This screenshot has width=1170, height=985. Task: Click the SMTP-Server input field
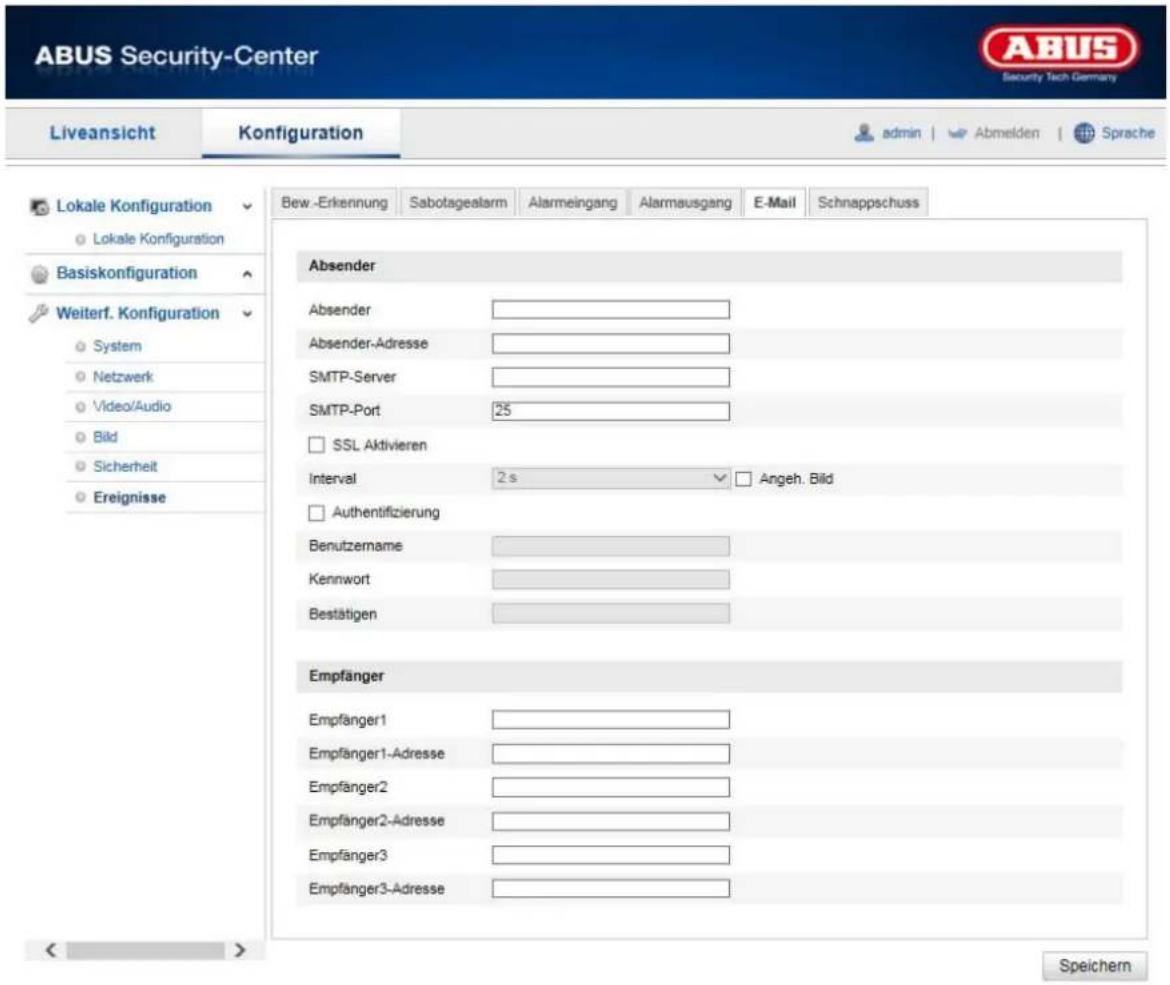(x=610, y=377)
